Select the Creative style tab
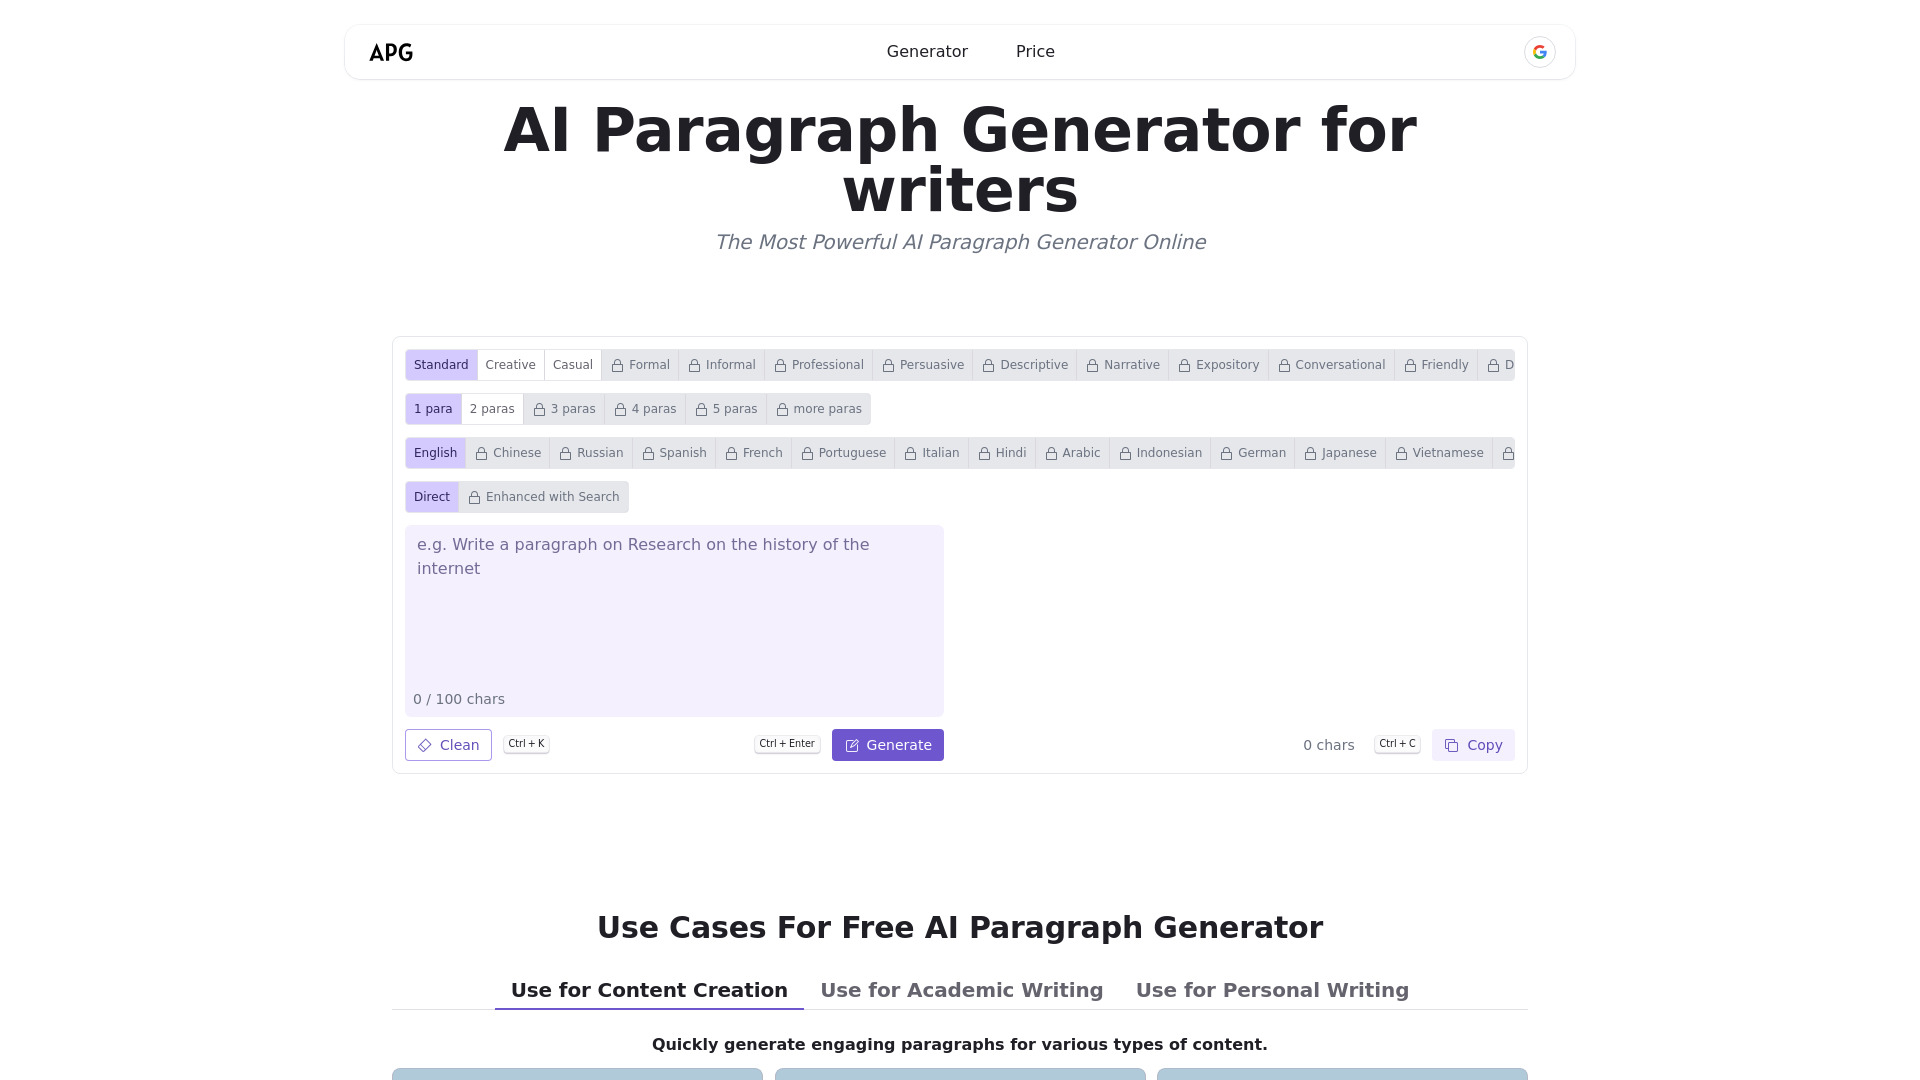This screenshot has width=1920, height=1080. [x=510, y=365]
